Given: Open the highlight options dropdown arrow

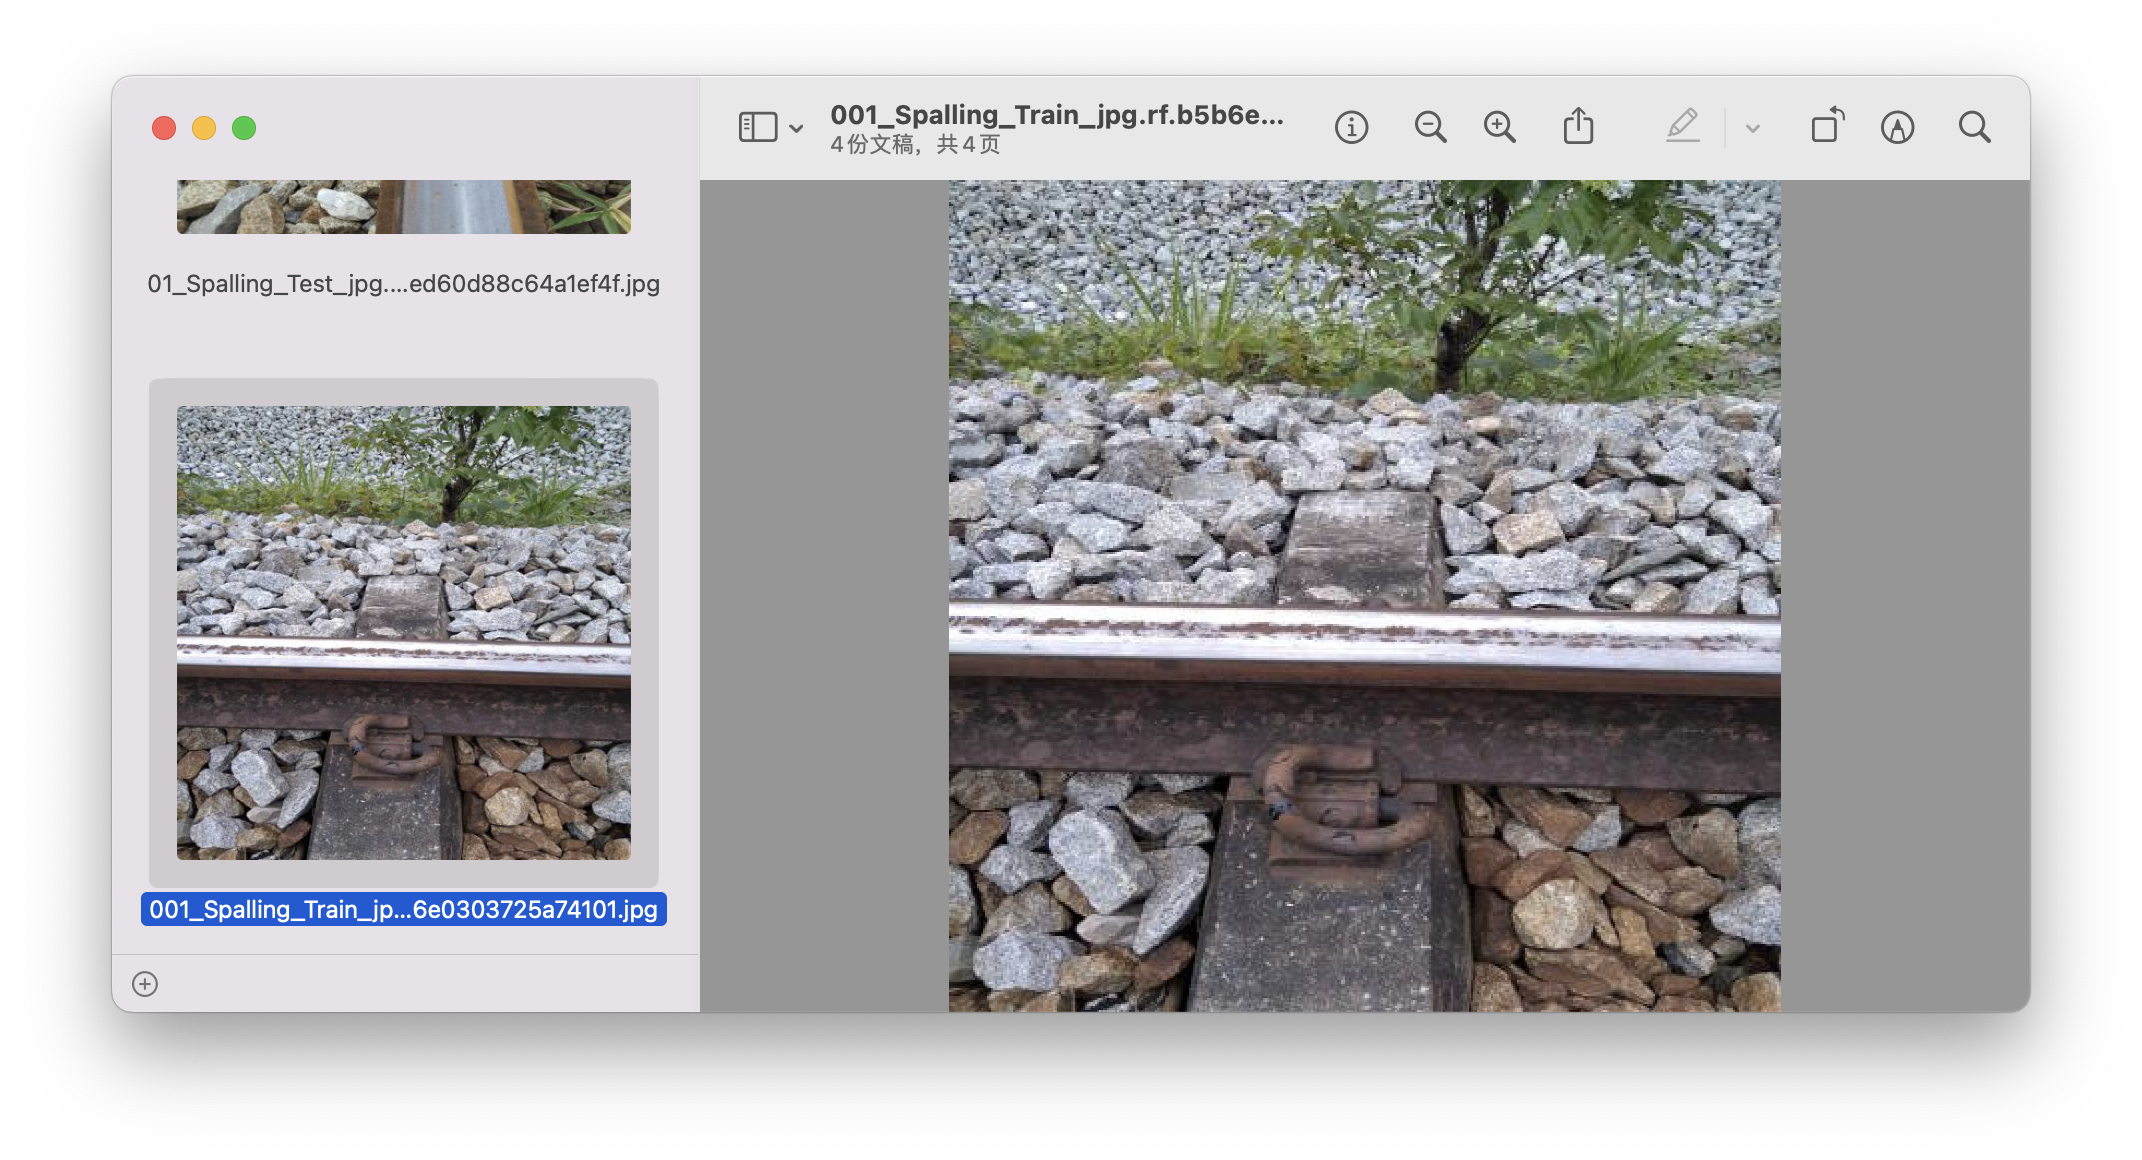Looking at the screenshot, I should coord(1752,128).
